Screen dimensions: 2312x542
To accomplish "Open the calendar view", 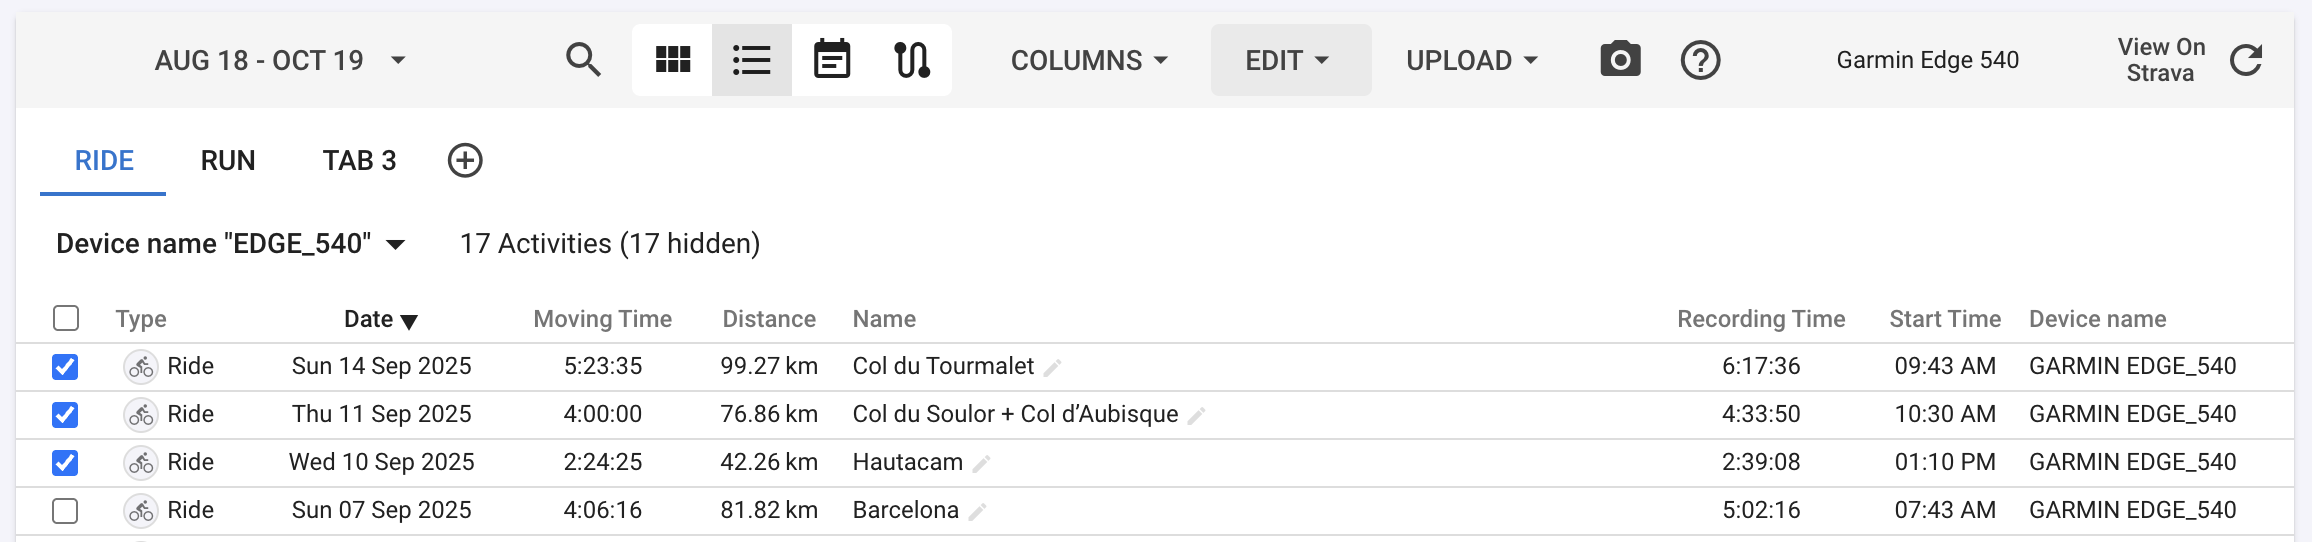I will click(831, 60).
